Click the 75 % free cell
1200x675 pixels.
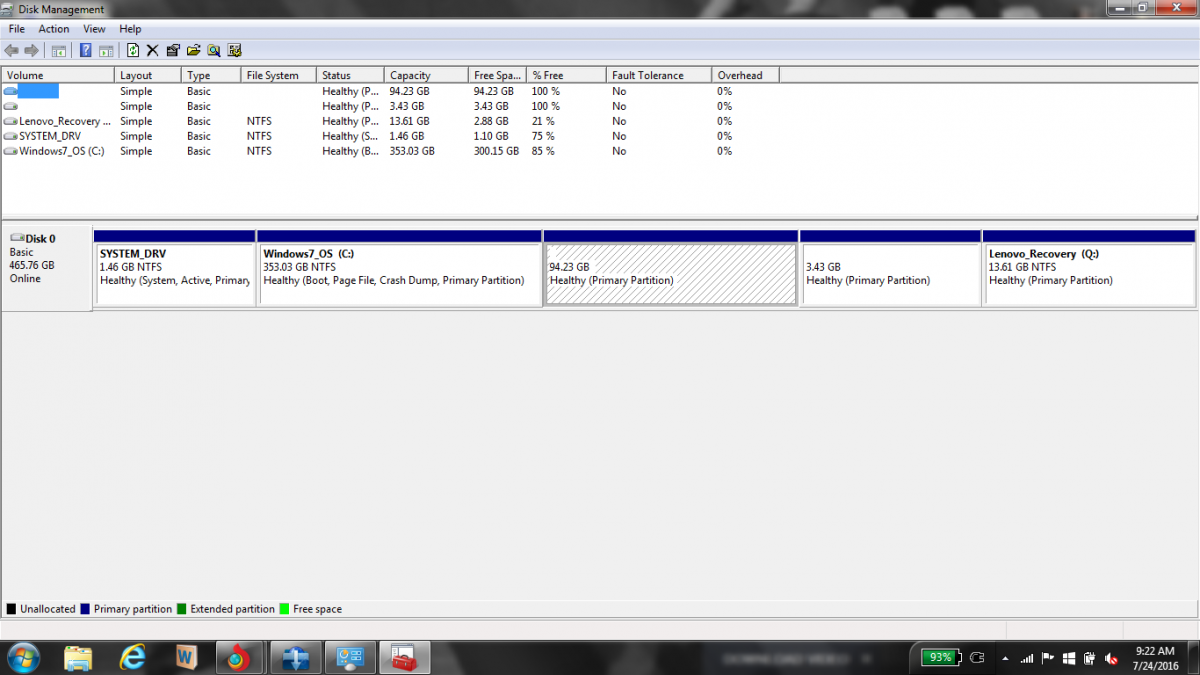543,136
